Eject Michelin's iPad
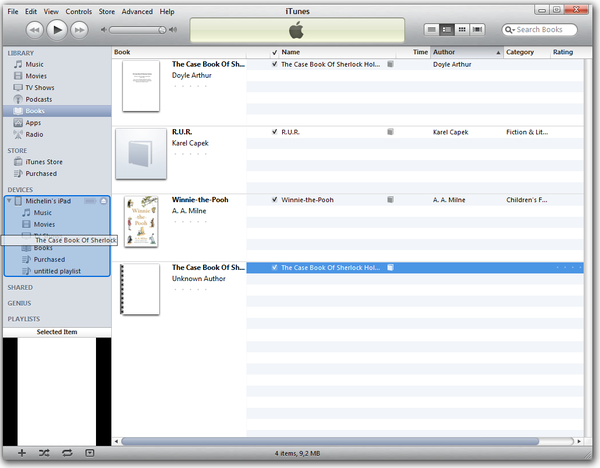 click(x=104, y=201)
